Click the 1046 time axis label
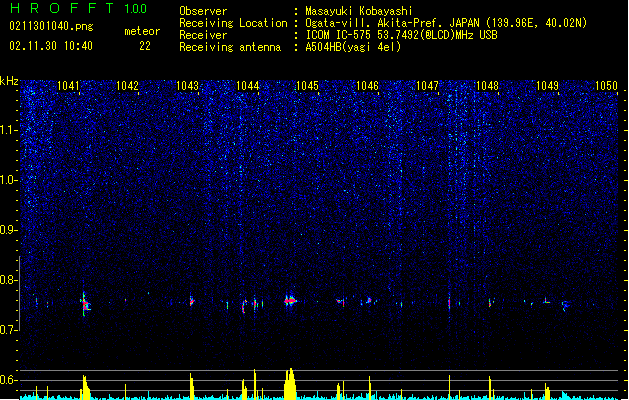This screenshot has height=400, width=629. click(x=367, y=86)
